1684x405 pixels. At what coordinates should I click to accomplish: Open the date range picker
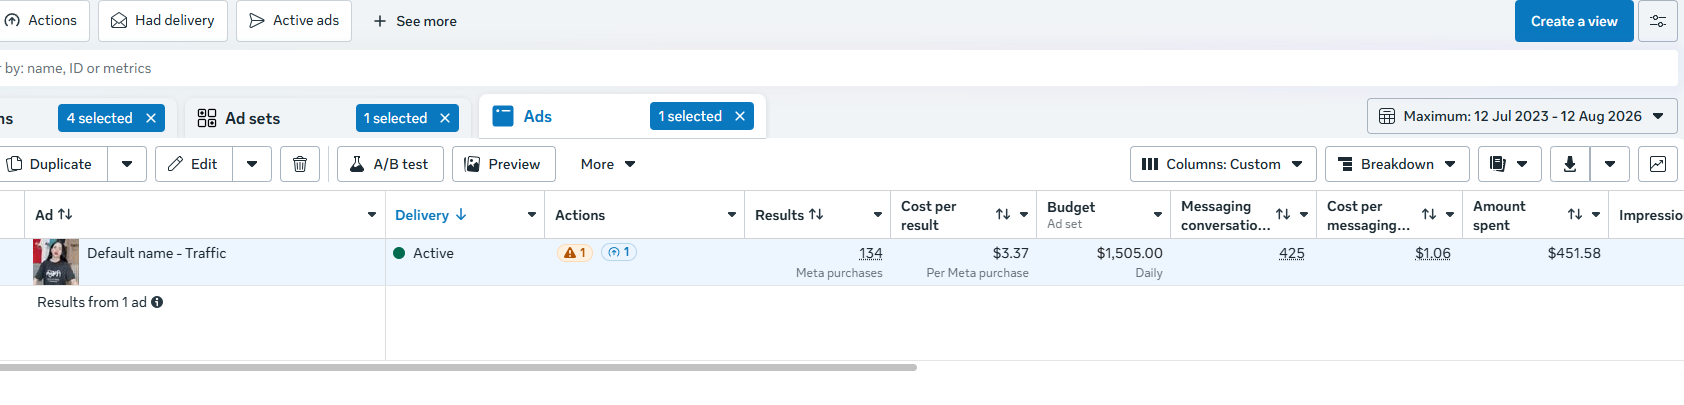pos(1522,116)
